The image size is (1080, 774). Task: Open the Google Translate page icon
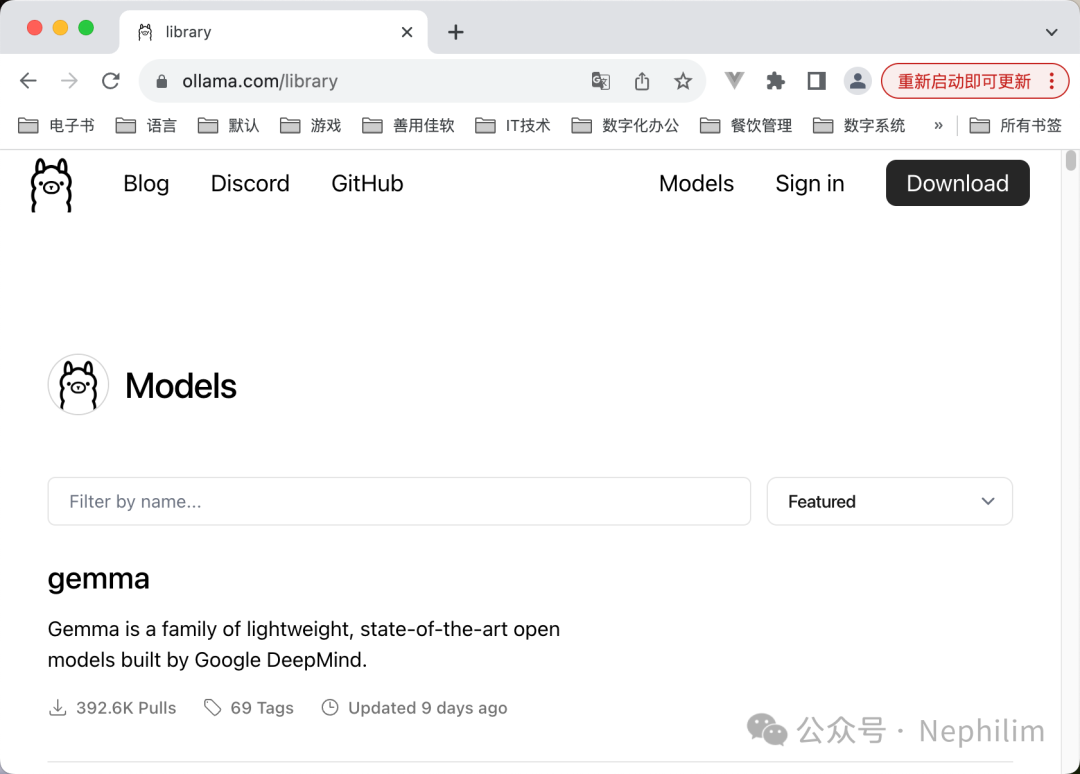601,81
